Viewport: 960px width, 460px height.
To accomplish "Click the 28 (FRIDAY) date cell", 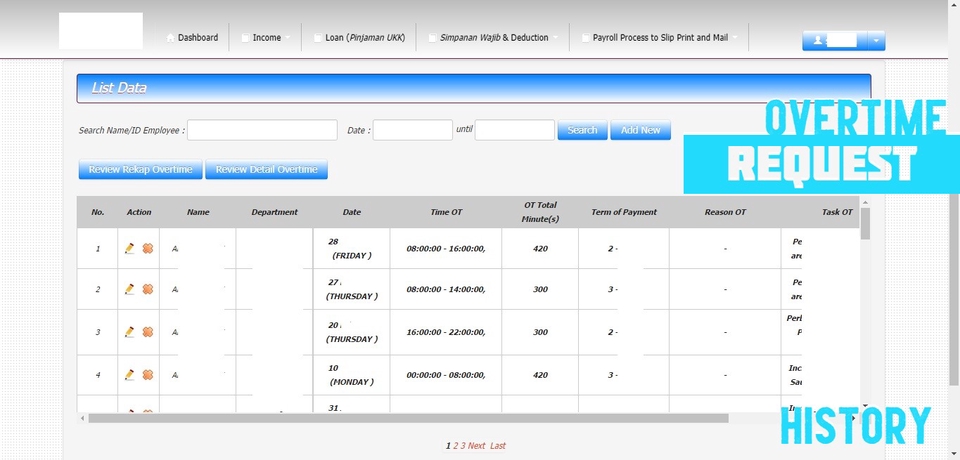I will [x=351, y=249].
